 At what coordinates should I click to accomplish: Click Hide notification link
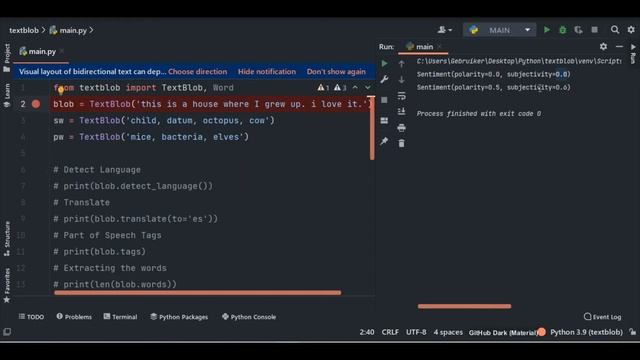pos(267,71)
